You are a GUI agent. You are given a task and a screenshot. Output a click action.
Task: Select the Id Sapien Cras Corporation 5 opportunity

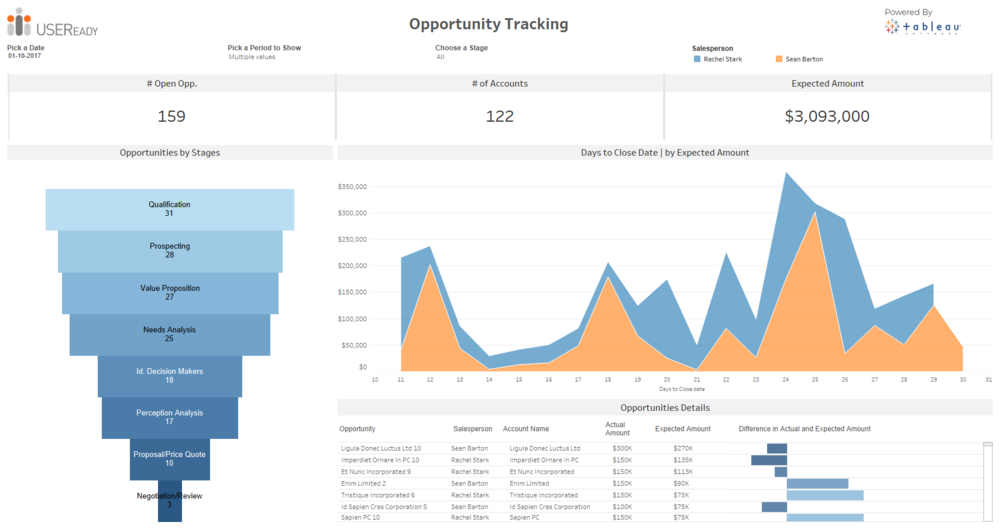coord(383,507)
